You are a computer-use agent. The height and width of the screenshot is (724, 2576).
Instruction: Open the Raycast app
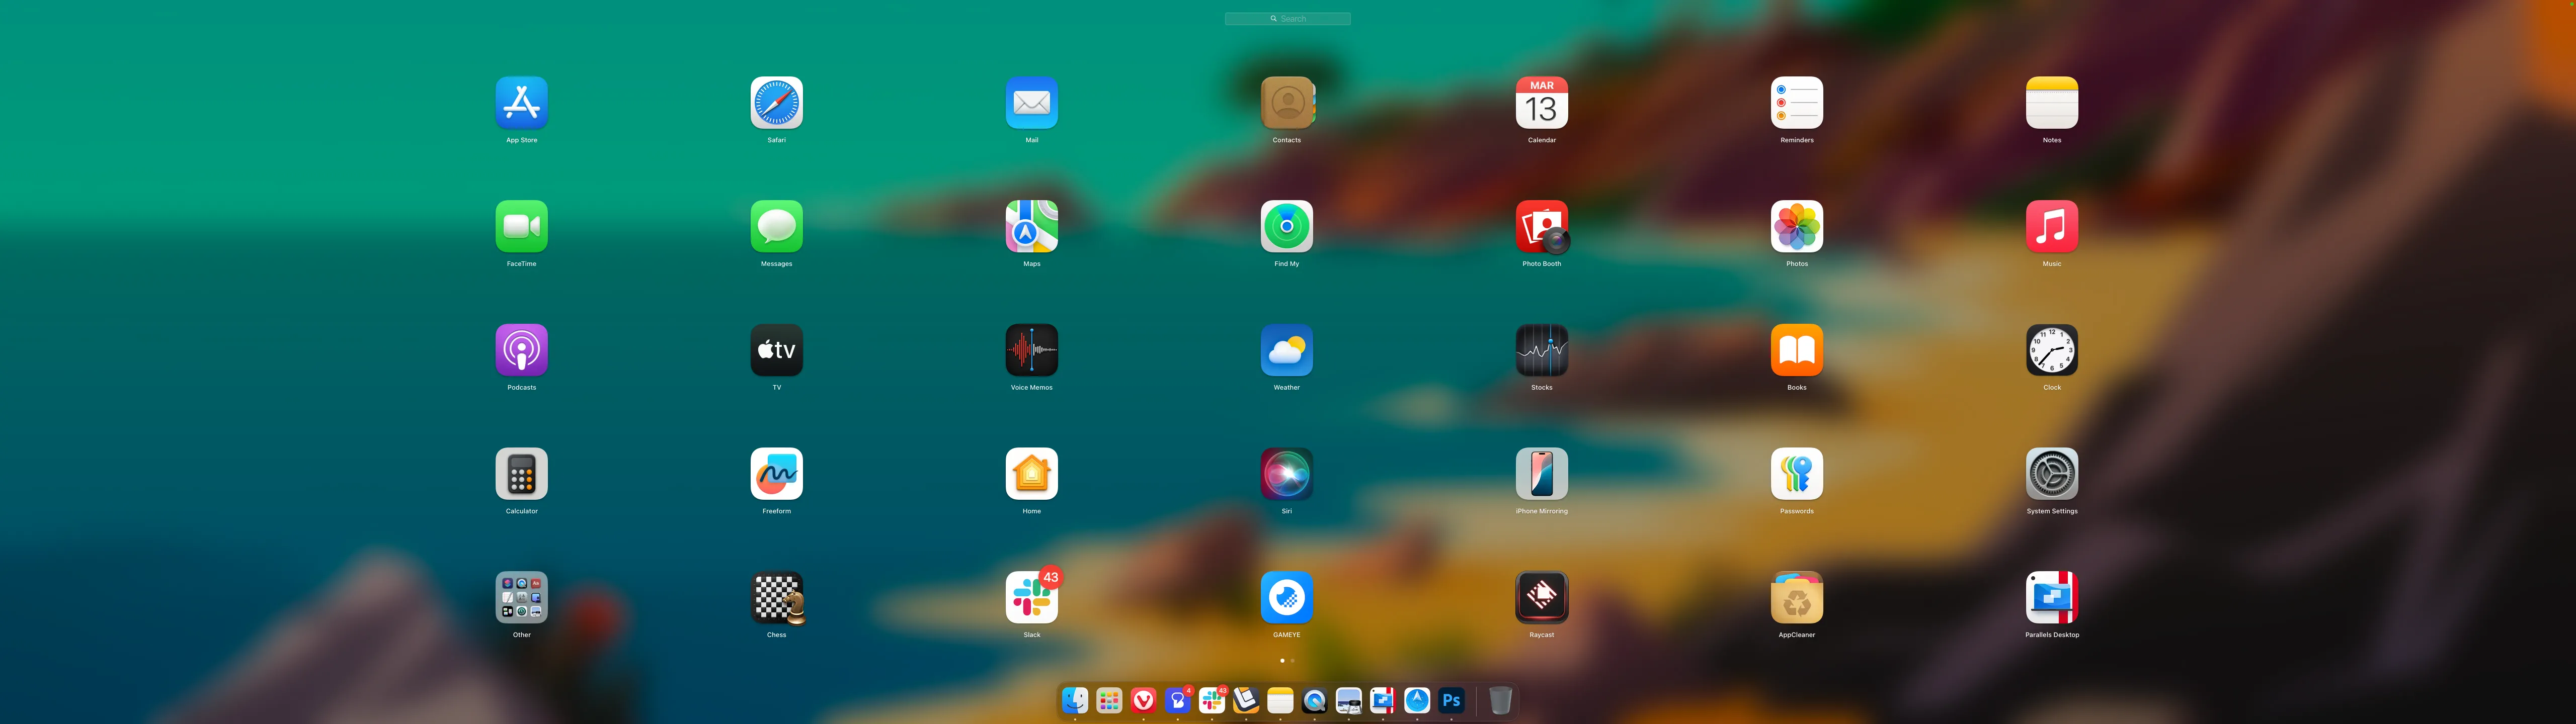(x=1541, y=597)
